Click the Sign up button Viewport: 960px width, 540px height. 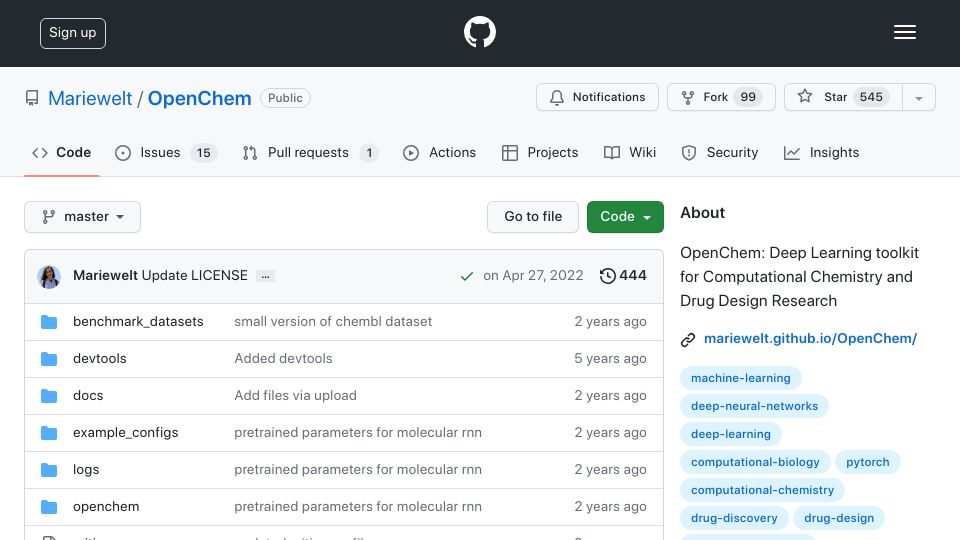(x=73, y=33)
